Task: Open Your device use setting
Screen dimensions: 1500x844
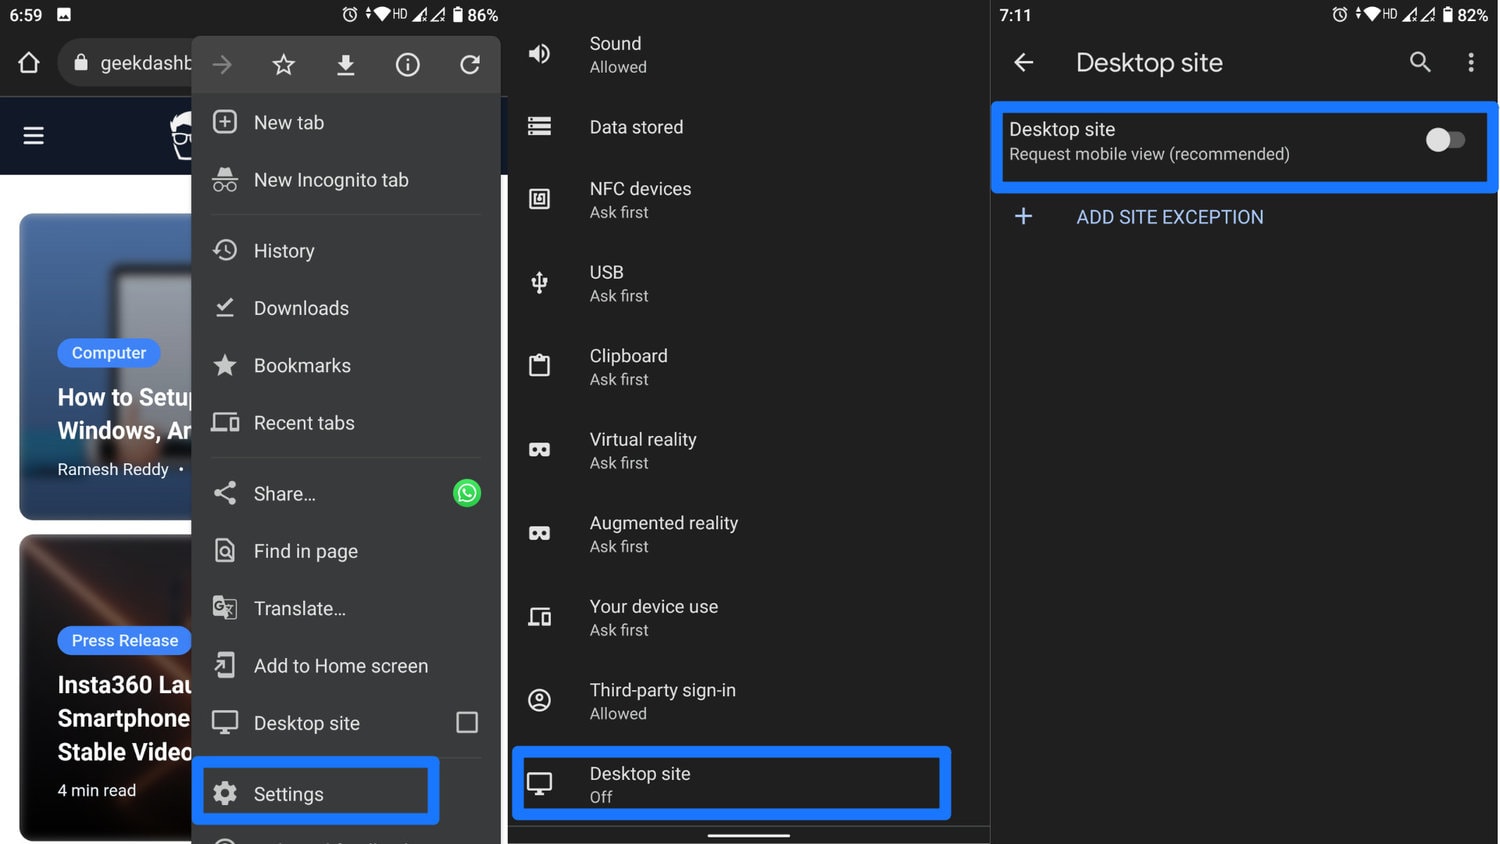Action: 749,617
